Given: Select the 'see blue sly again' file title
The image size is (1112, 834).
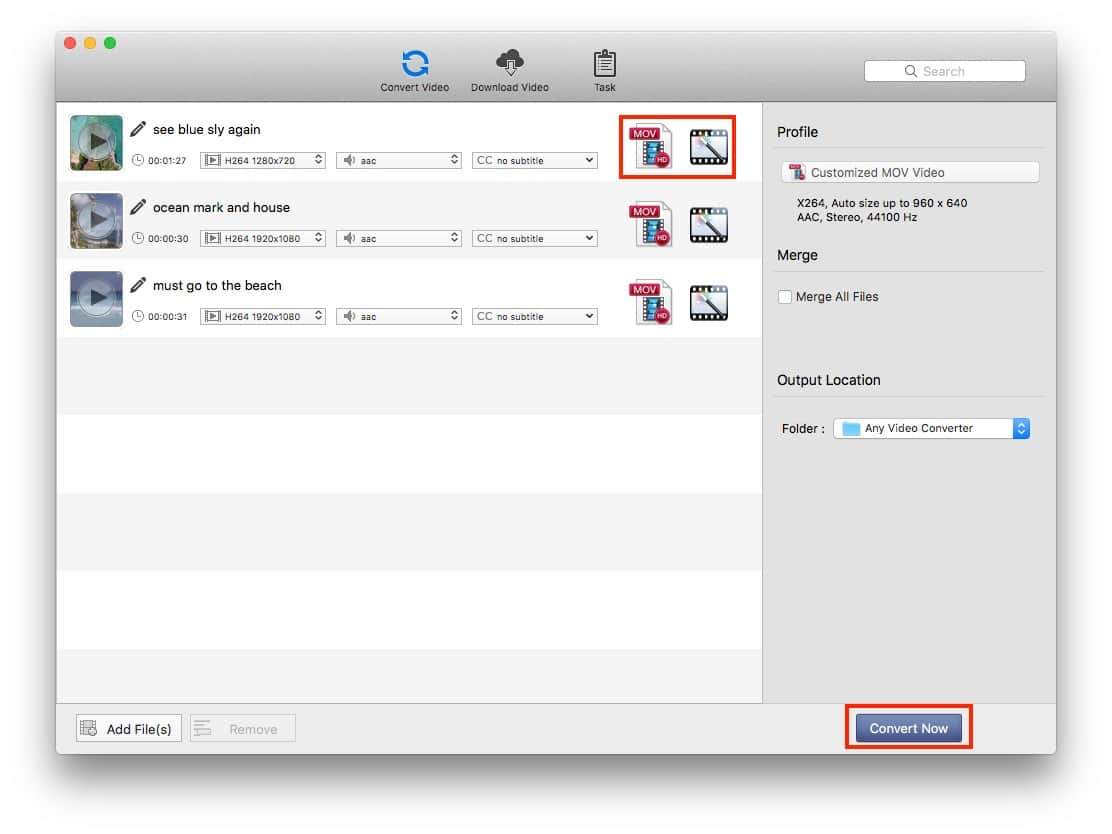Looking at the screenshot, I should 206,130.
